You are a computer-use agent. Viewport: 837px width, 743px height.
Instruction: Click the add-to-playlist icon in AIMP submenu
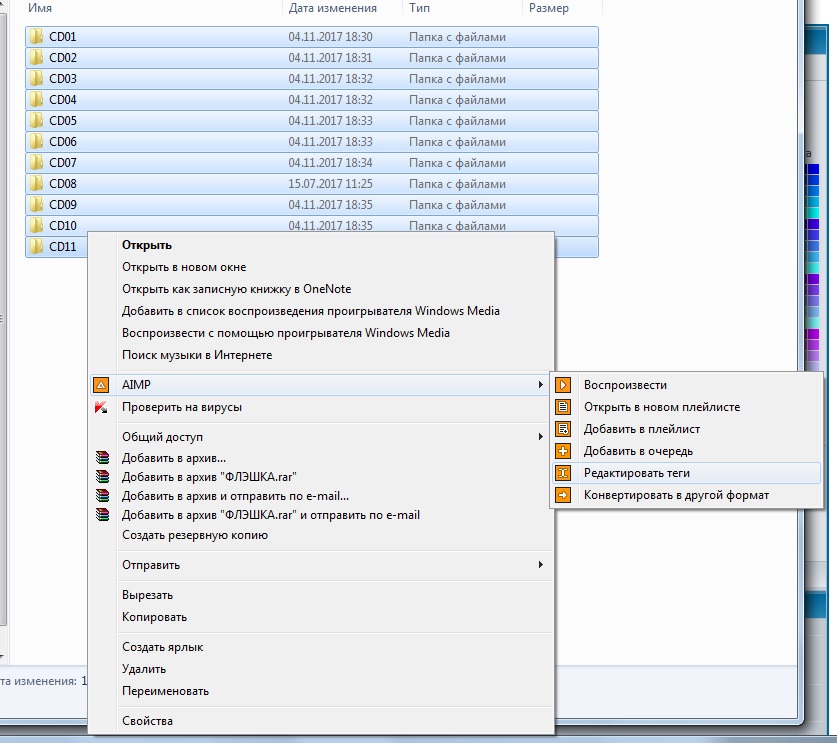[x=564, y=429]
